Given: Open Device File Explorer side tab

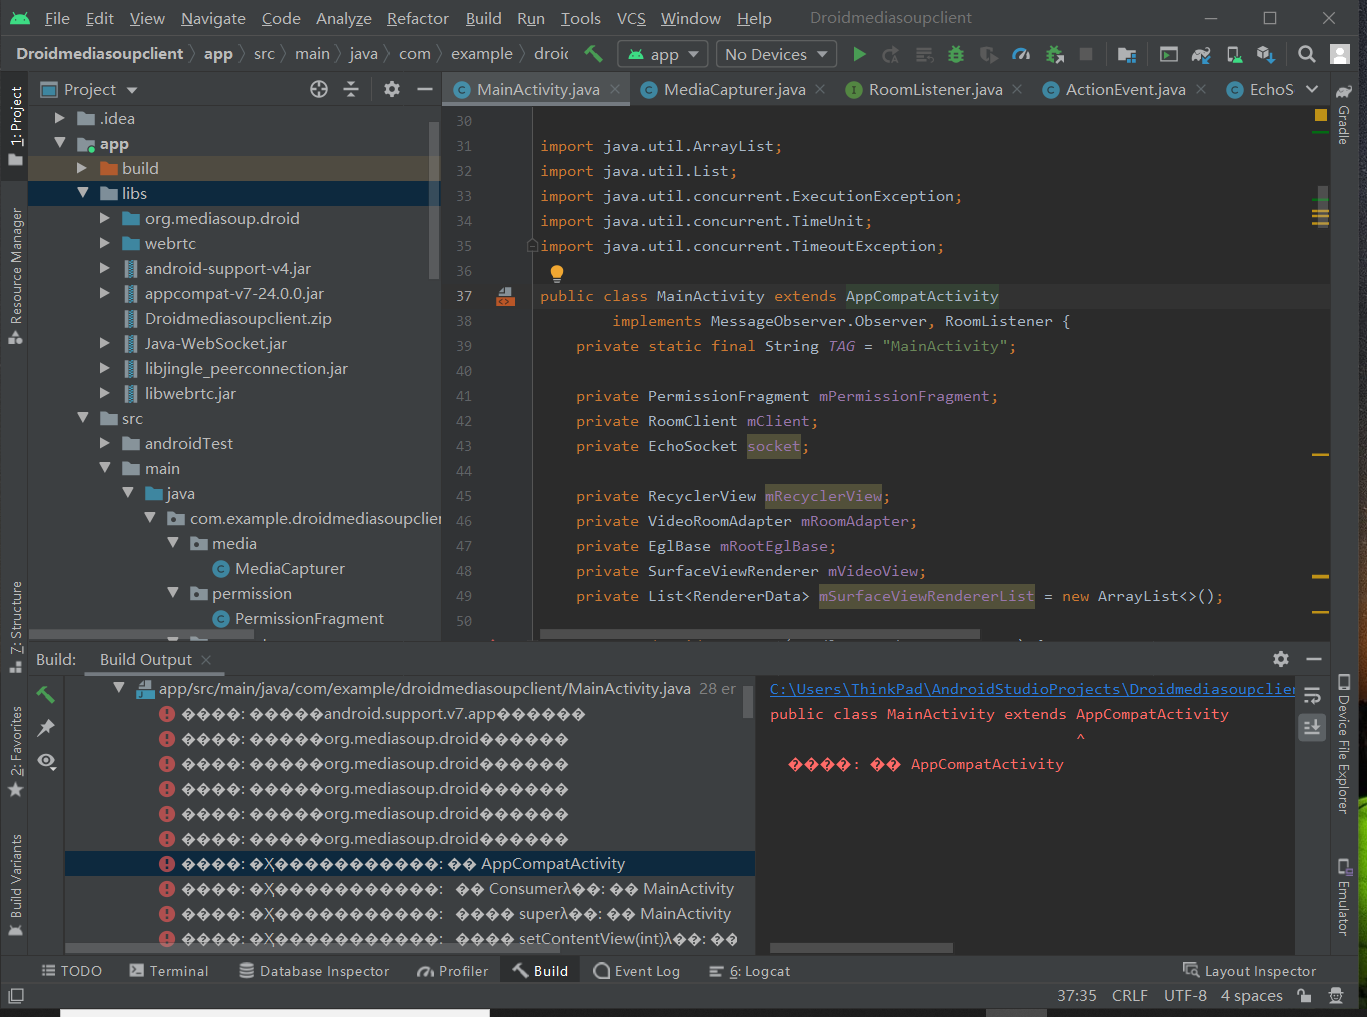Looking at the screenshot, I should [x=1343, y=745].
